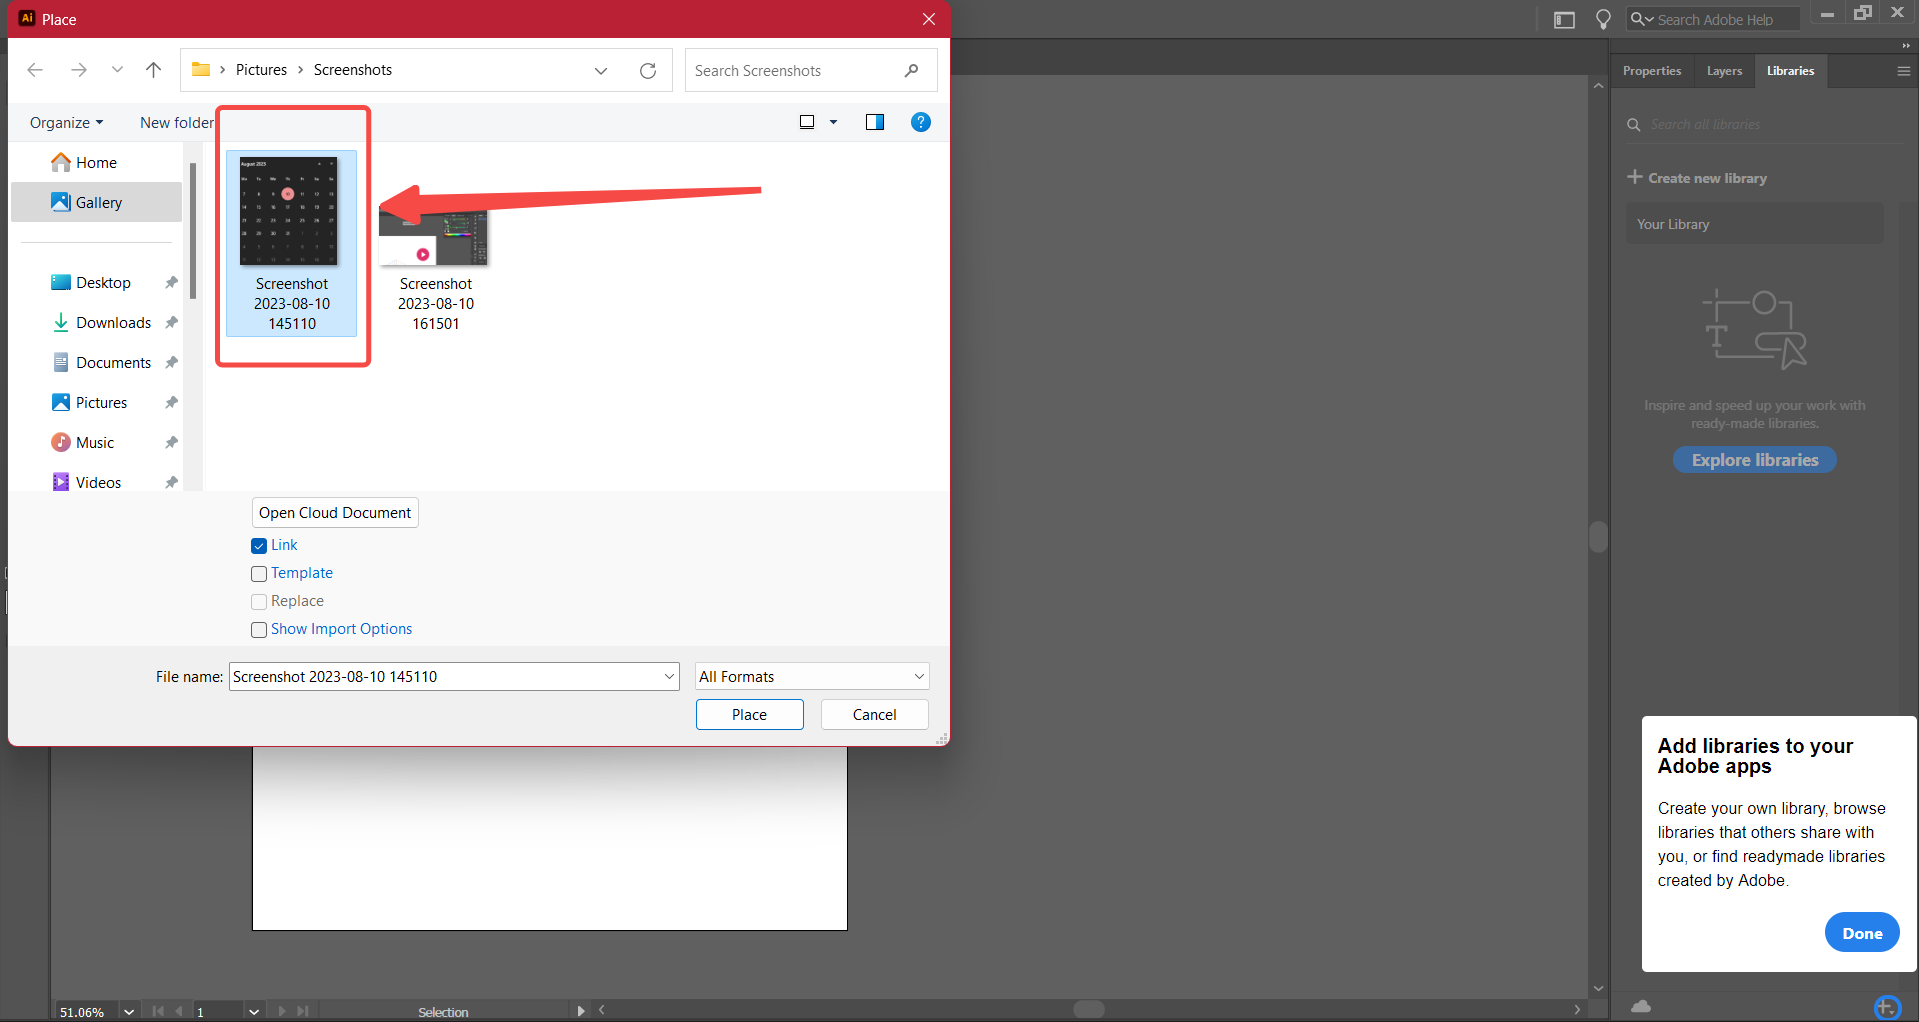Enable Show Import Options checkbox
Image resolution: width=1919 pixels, height=1022 pixels.
coord(259,630)
